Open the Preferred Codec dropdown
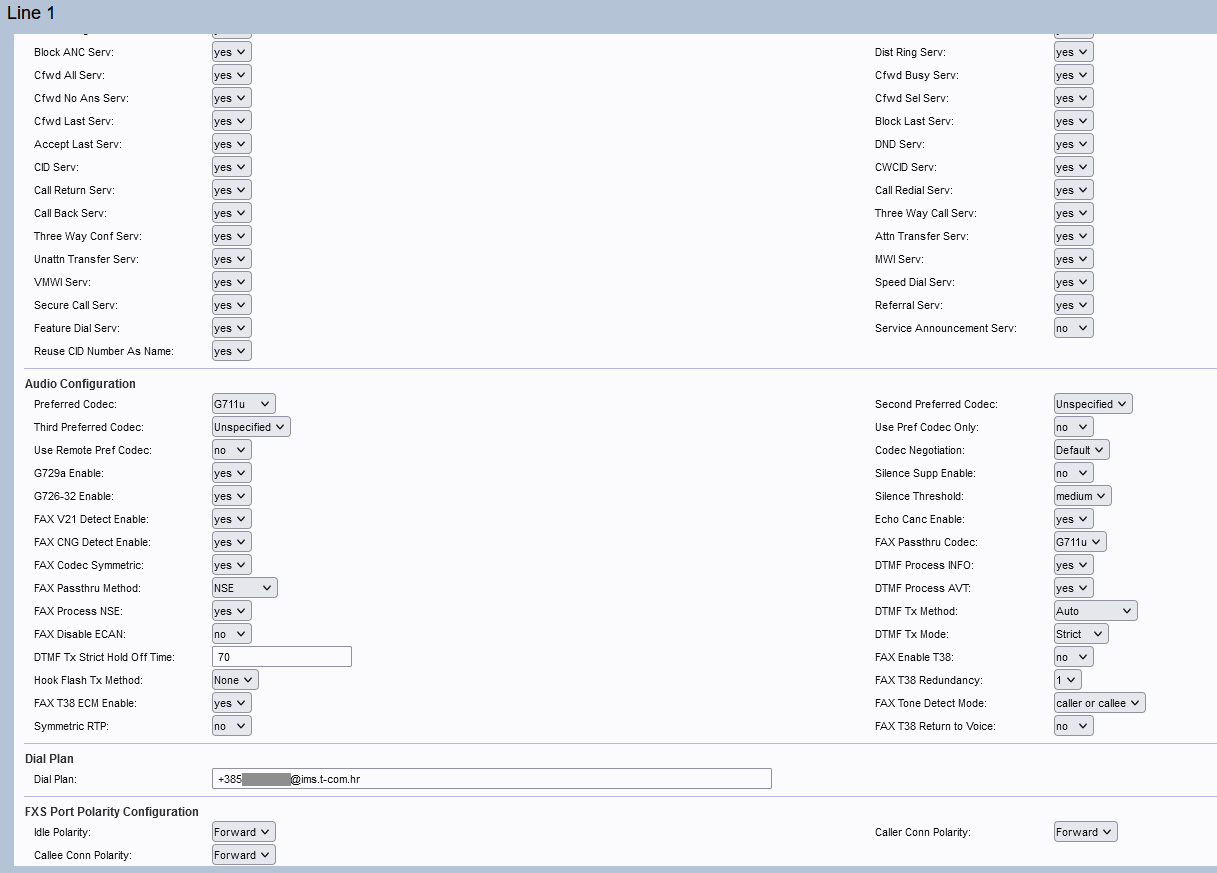The image size is (1217, 873). 243,404
